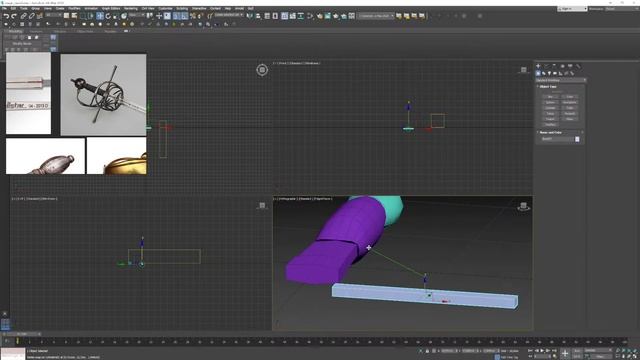Screen dimensions: 640x360
Task: Open Schematic View icon
Action: pos(301,16)
